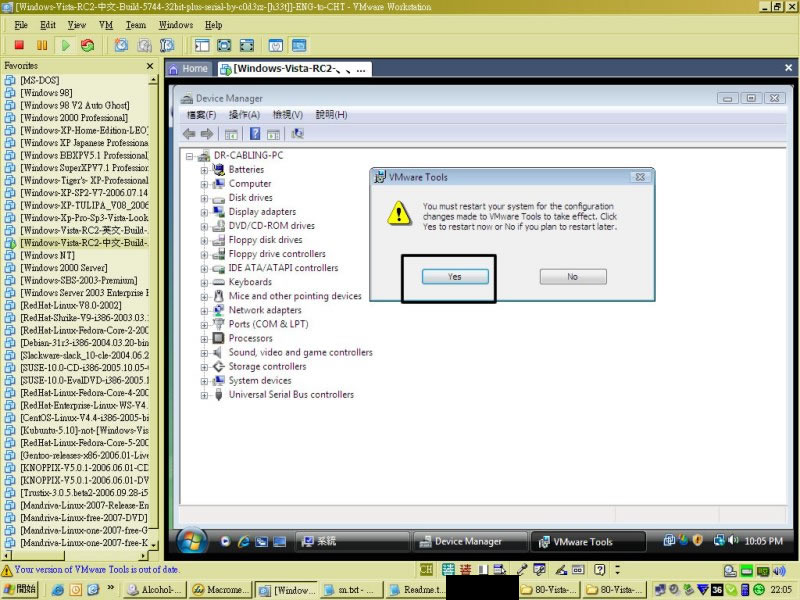Expand the Keyboards node
Screen dimensions: 800x600
pyautogui.click(x=204, y=283)
